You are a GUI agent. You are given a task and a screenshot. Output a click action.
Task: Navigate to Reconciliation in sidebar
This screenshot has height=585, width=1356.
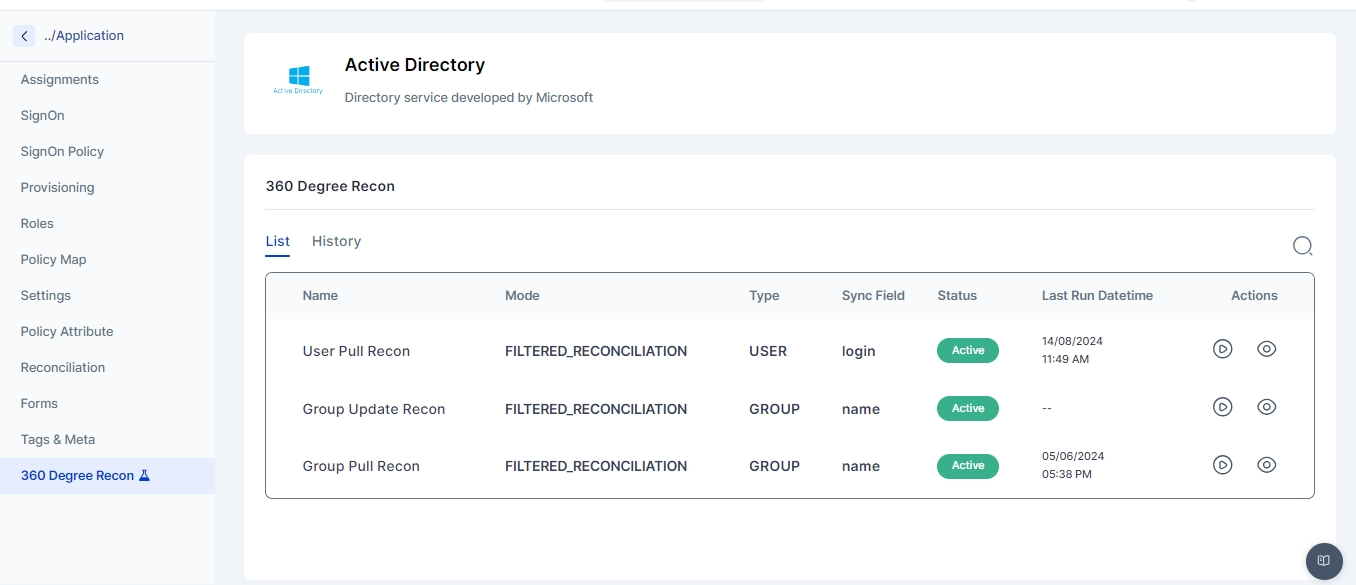(62, 368)
